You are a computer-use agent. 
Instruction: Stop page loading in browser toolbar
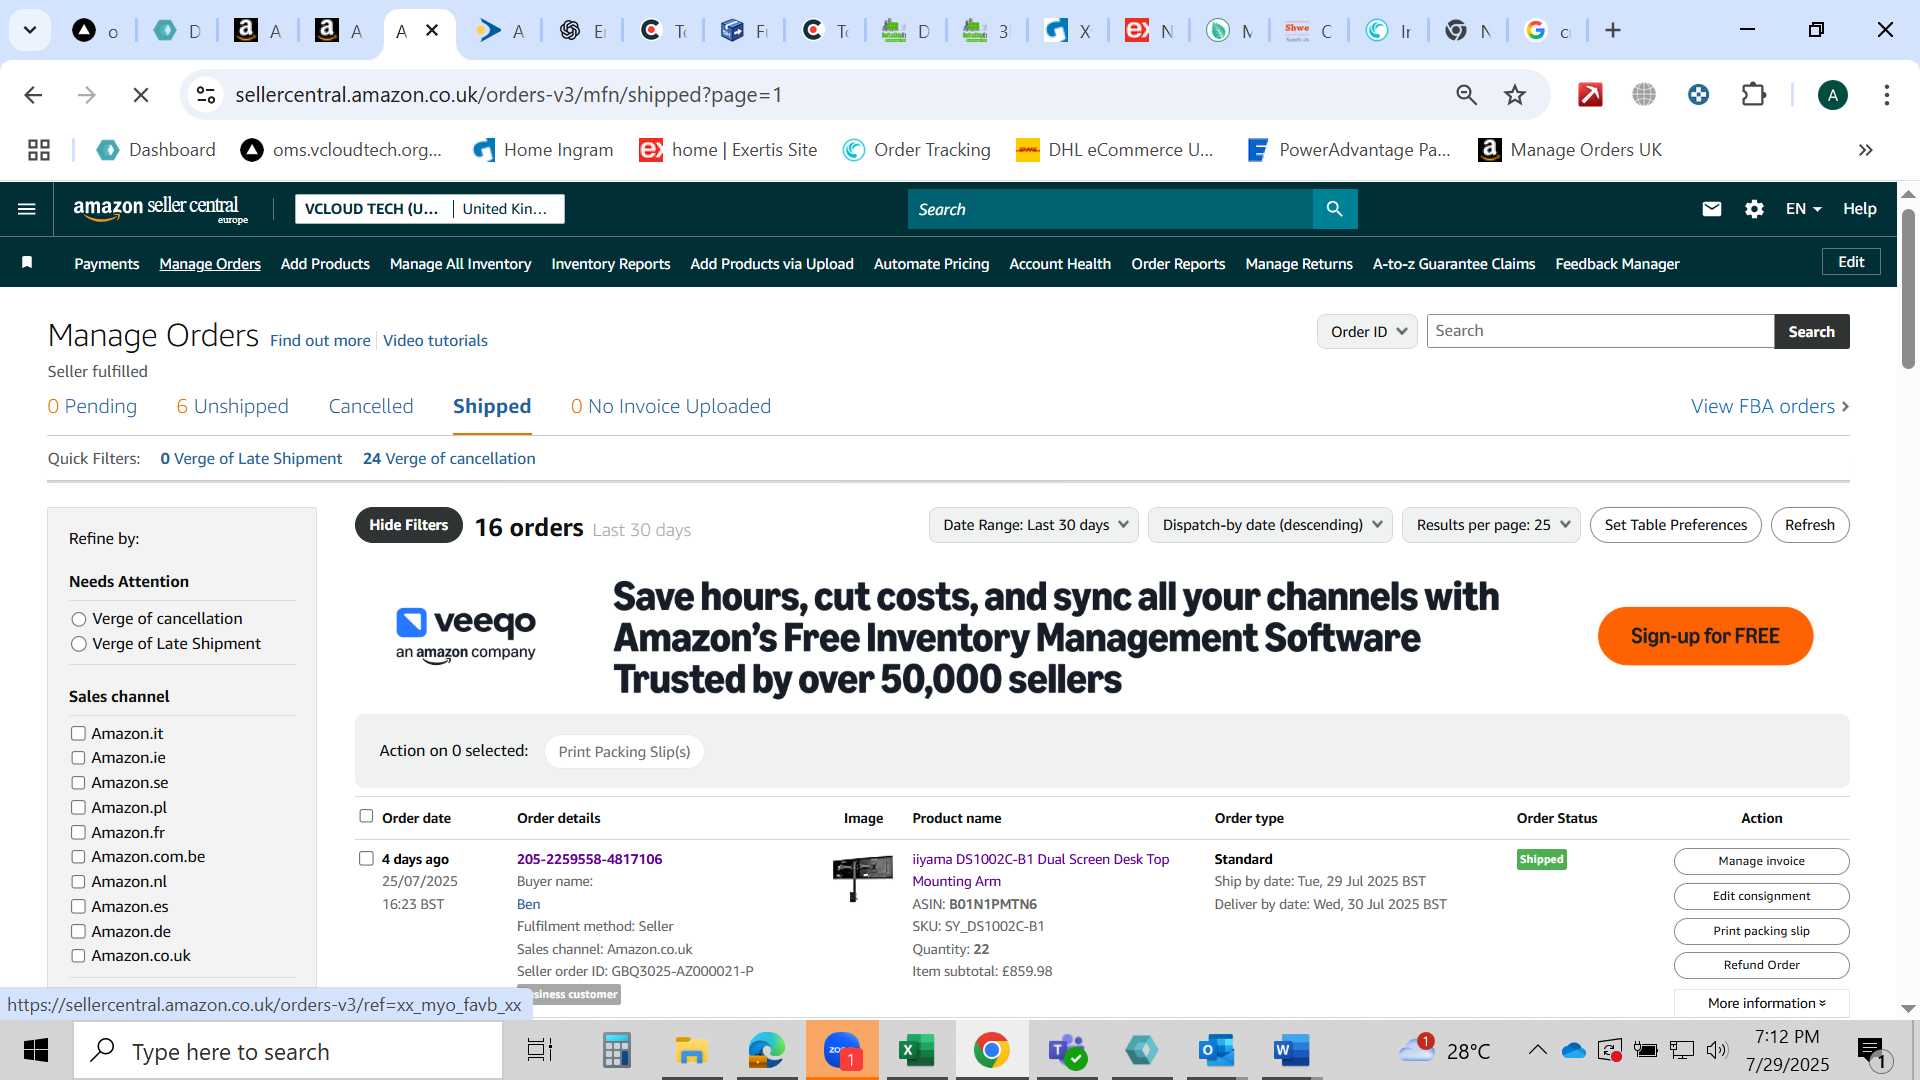click(141, 95)
